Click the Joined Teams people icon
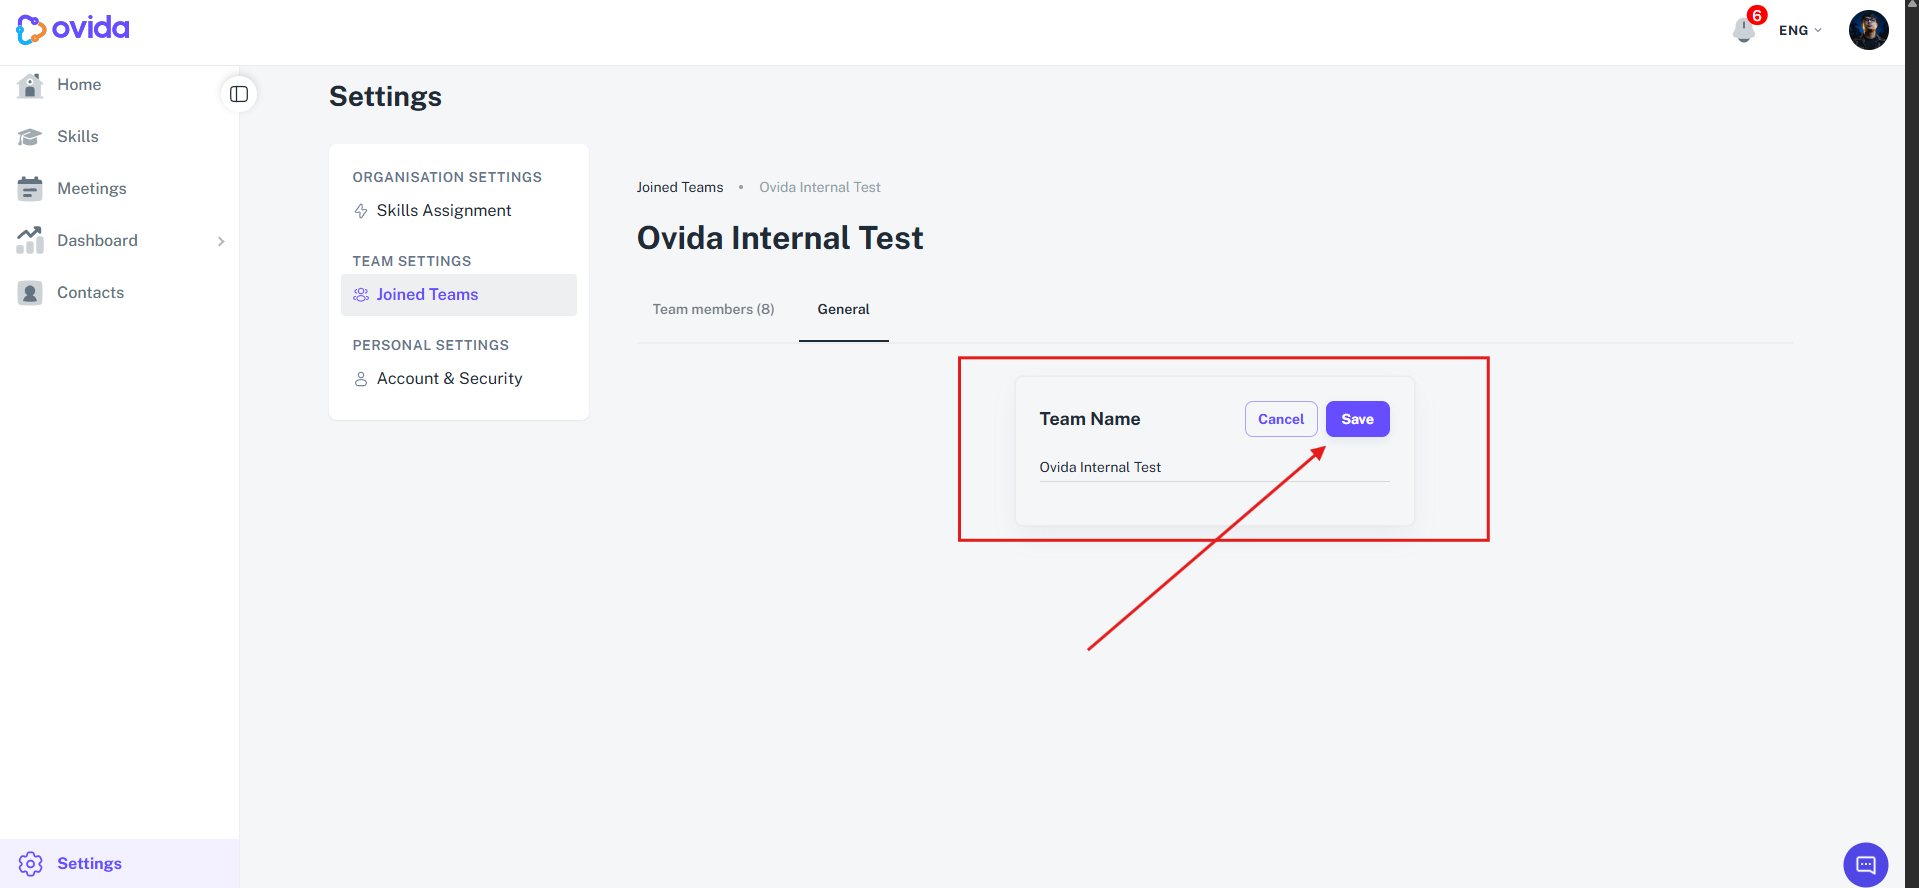The width and height of the screenshot is (1919, 888). tap(361, 295)
